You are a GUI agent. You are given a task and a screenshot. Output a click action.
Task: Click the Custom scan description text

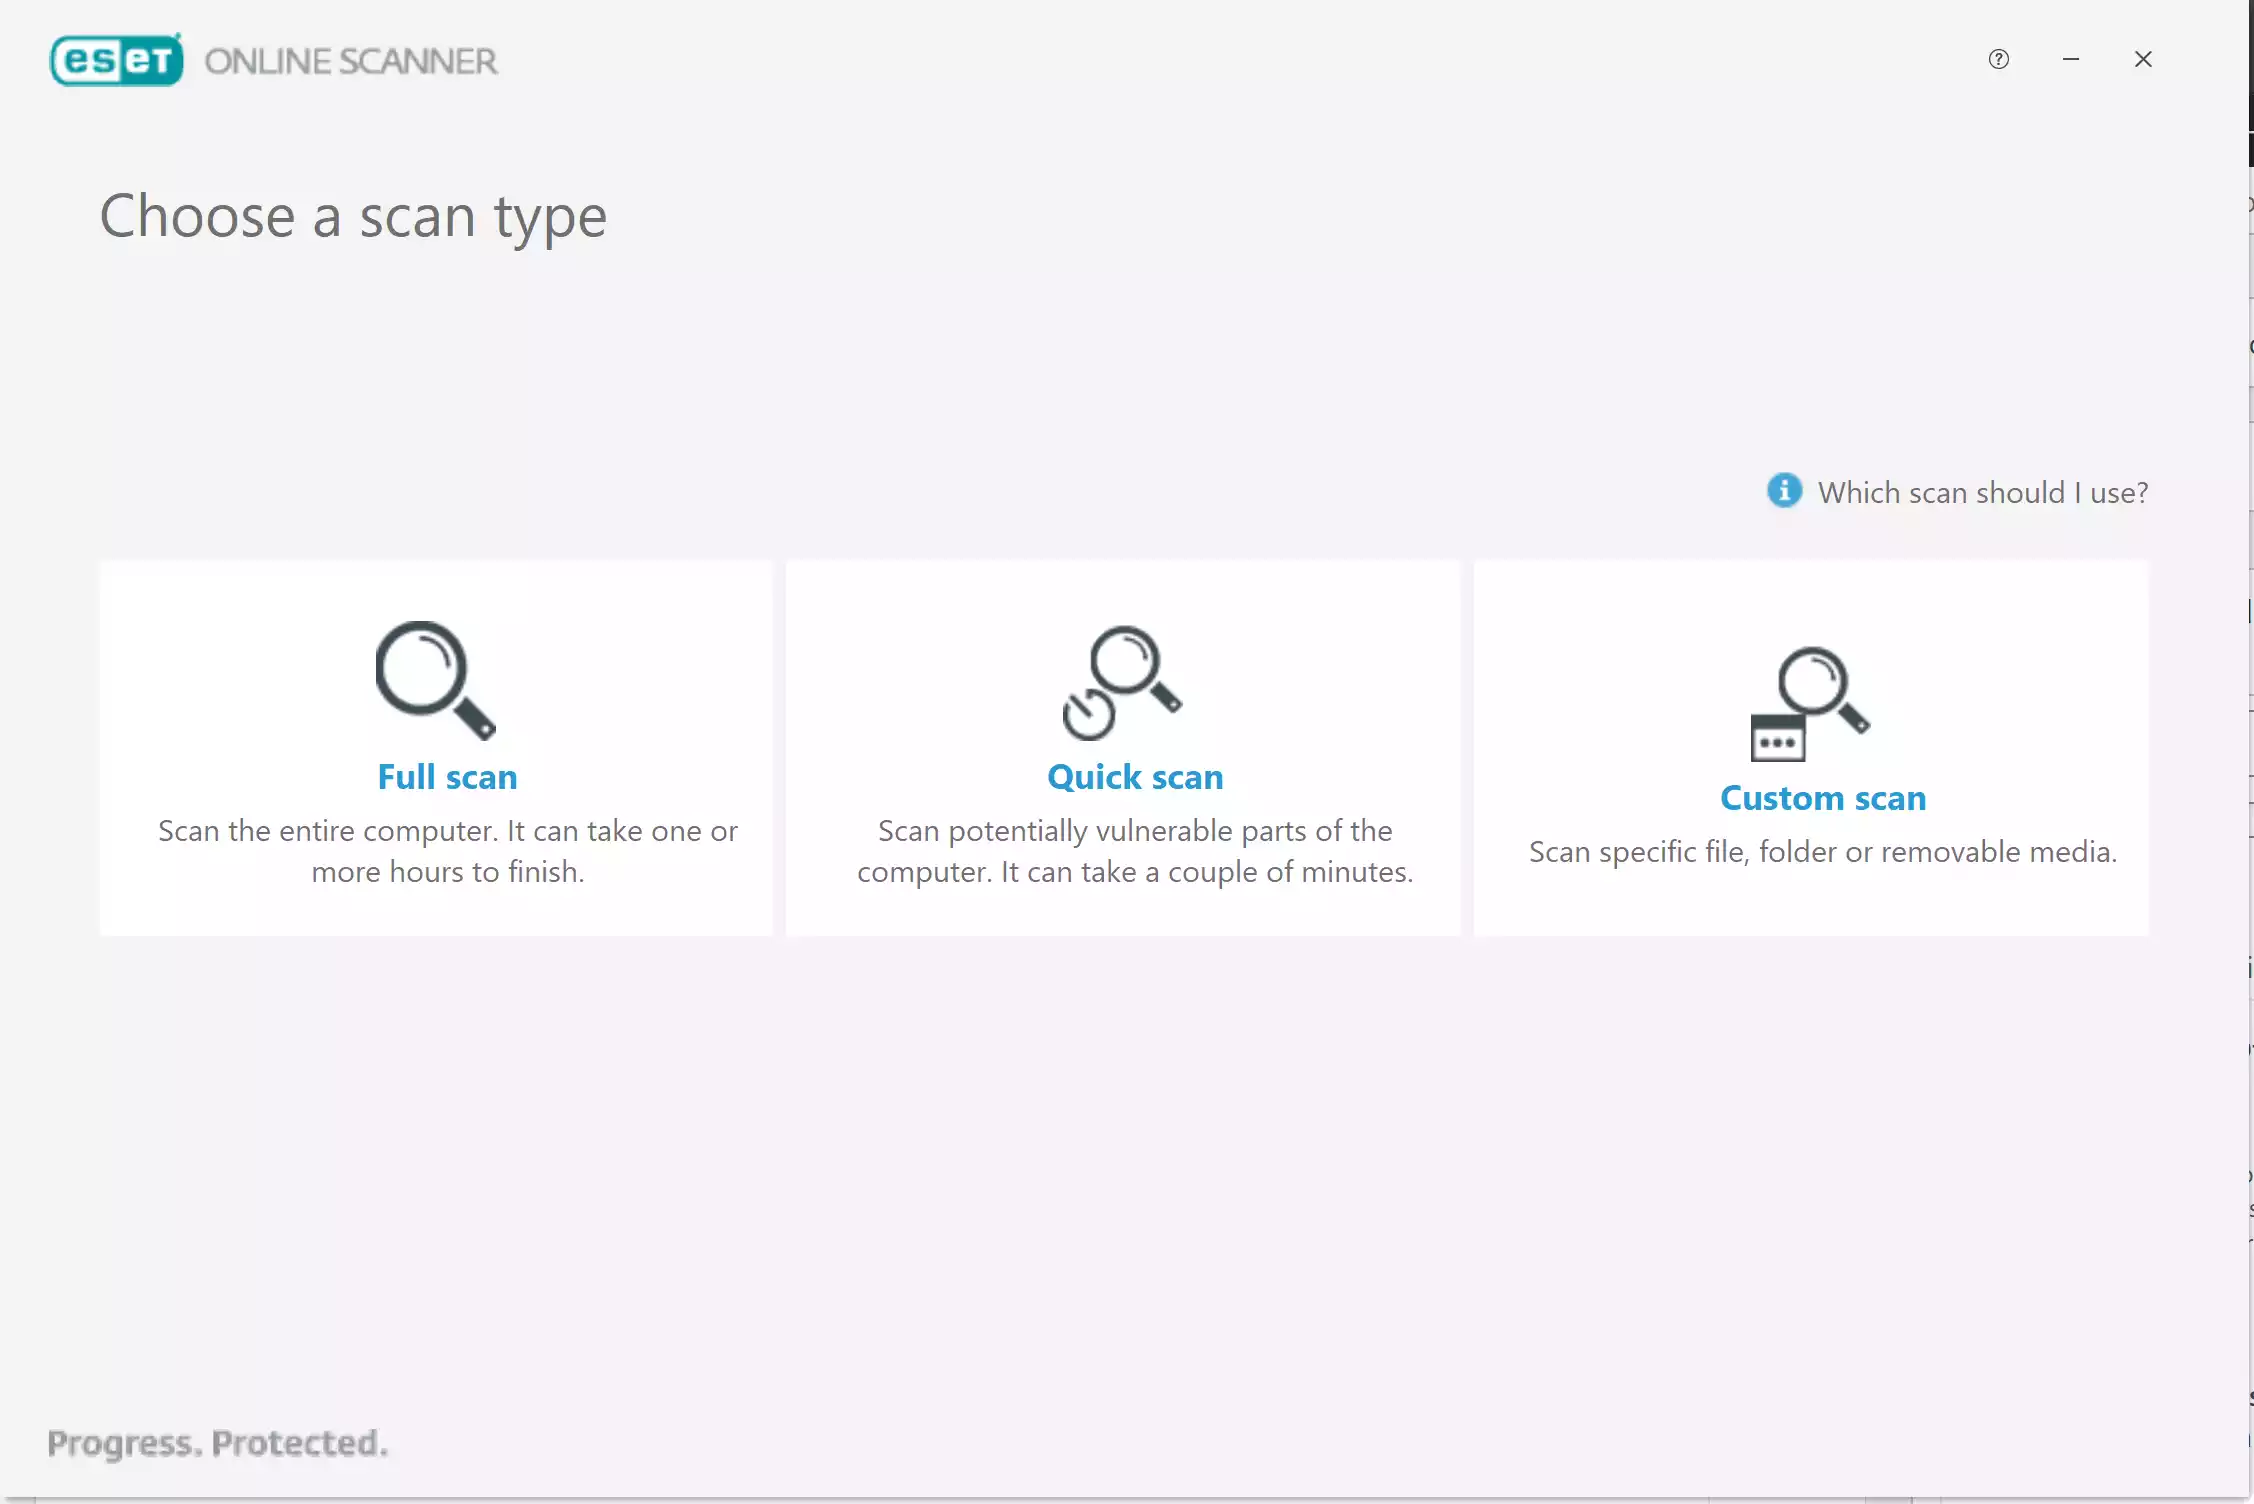click(x=1822, y=851)
